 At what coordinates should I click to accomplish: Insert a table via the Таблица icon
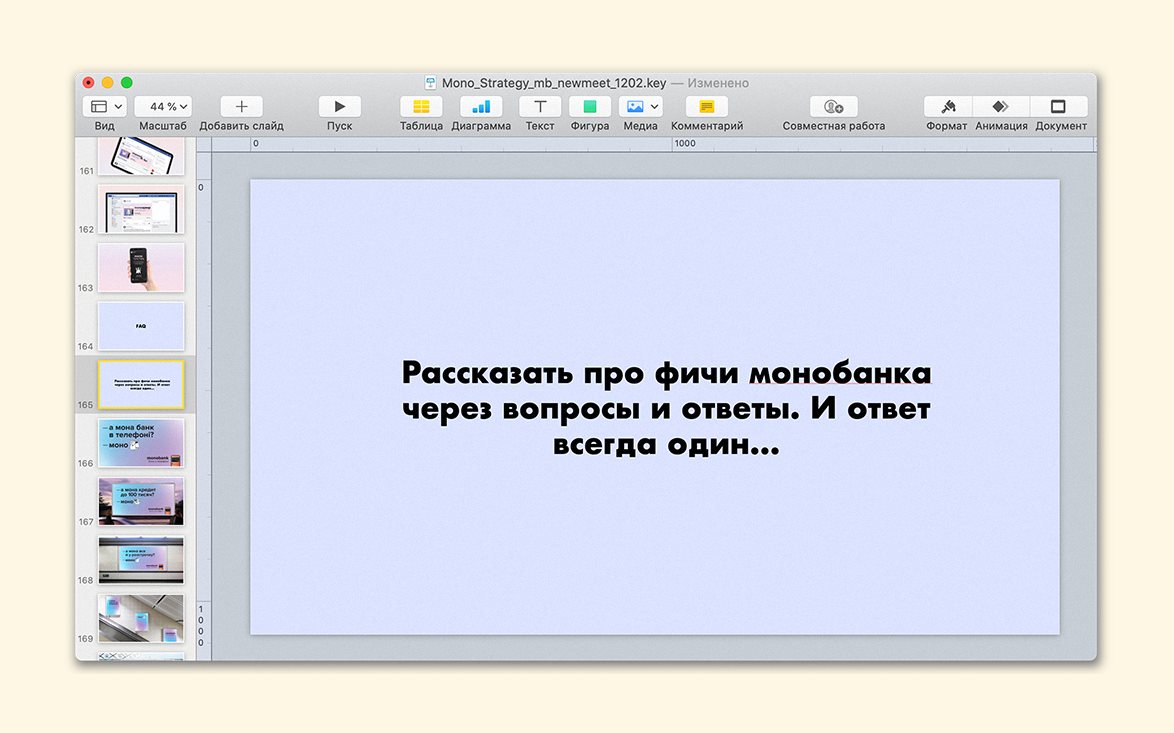[x=421, y=106]
